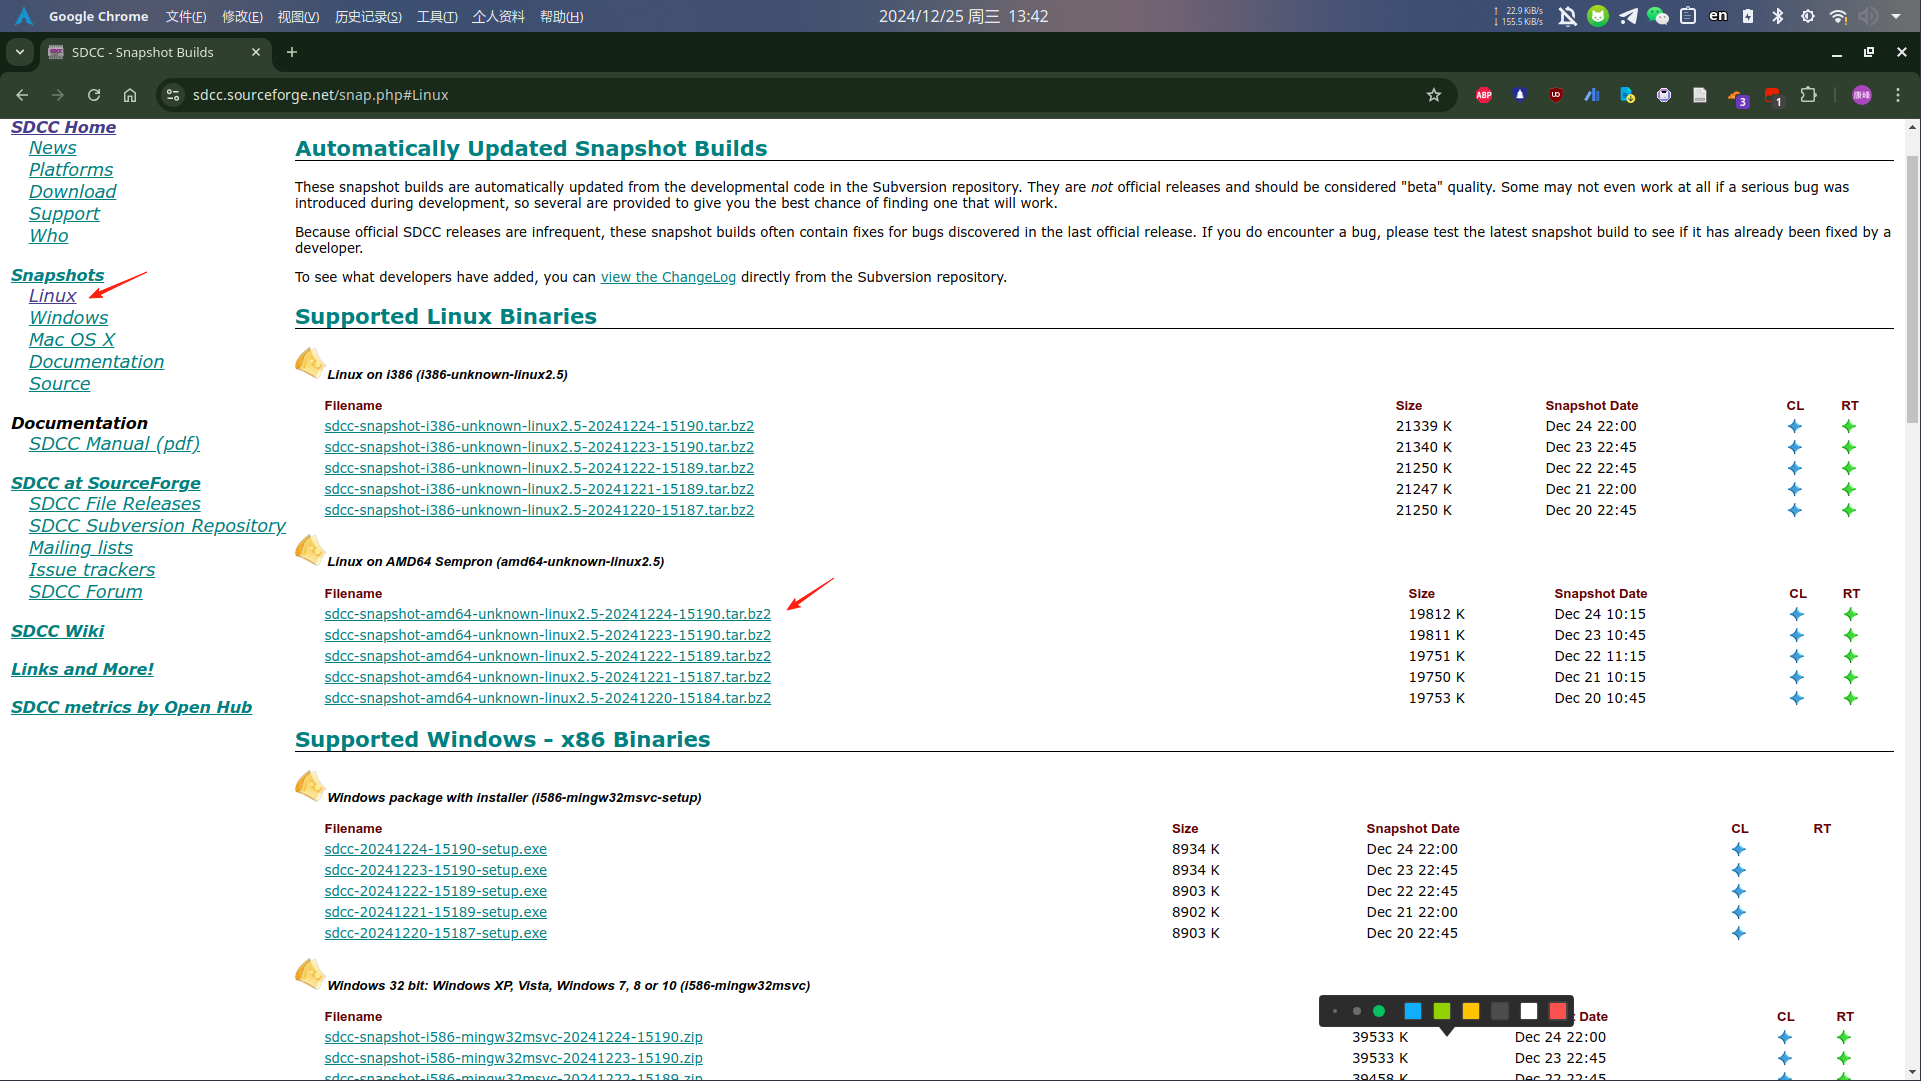Click the purple profile avatar

click(x=1862, y=95)
